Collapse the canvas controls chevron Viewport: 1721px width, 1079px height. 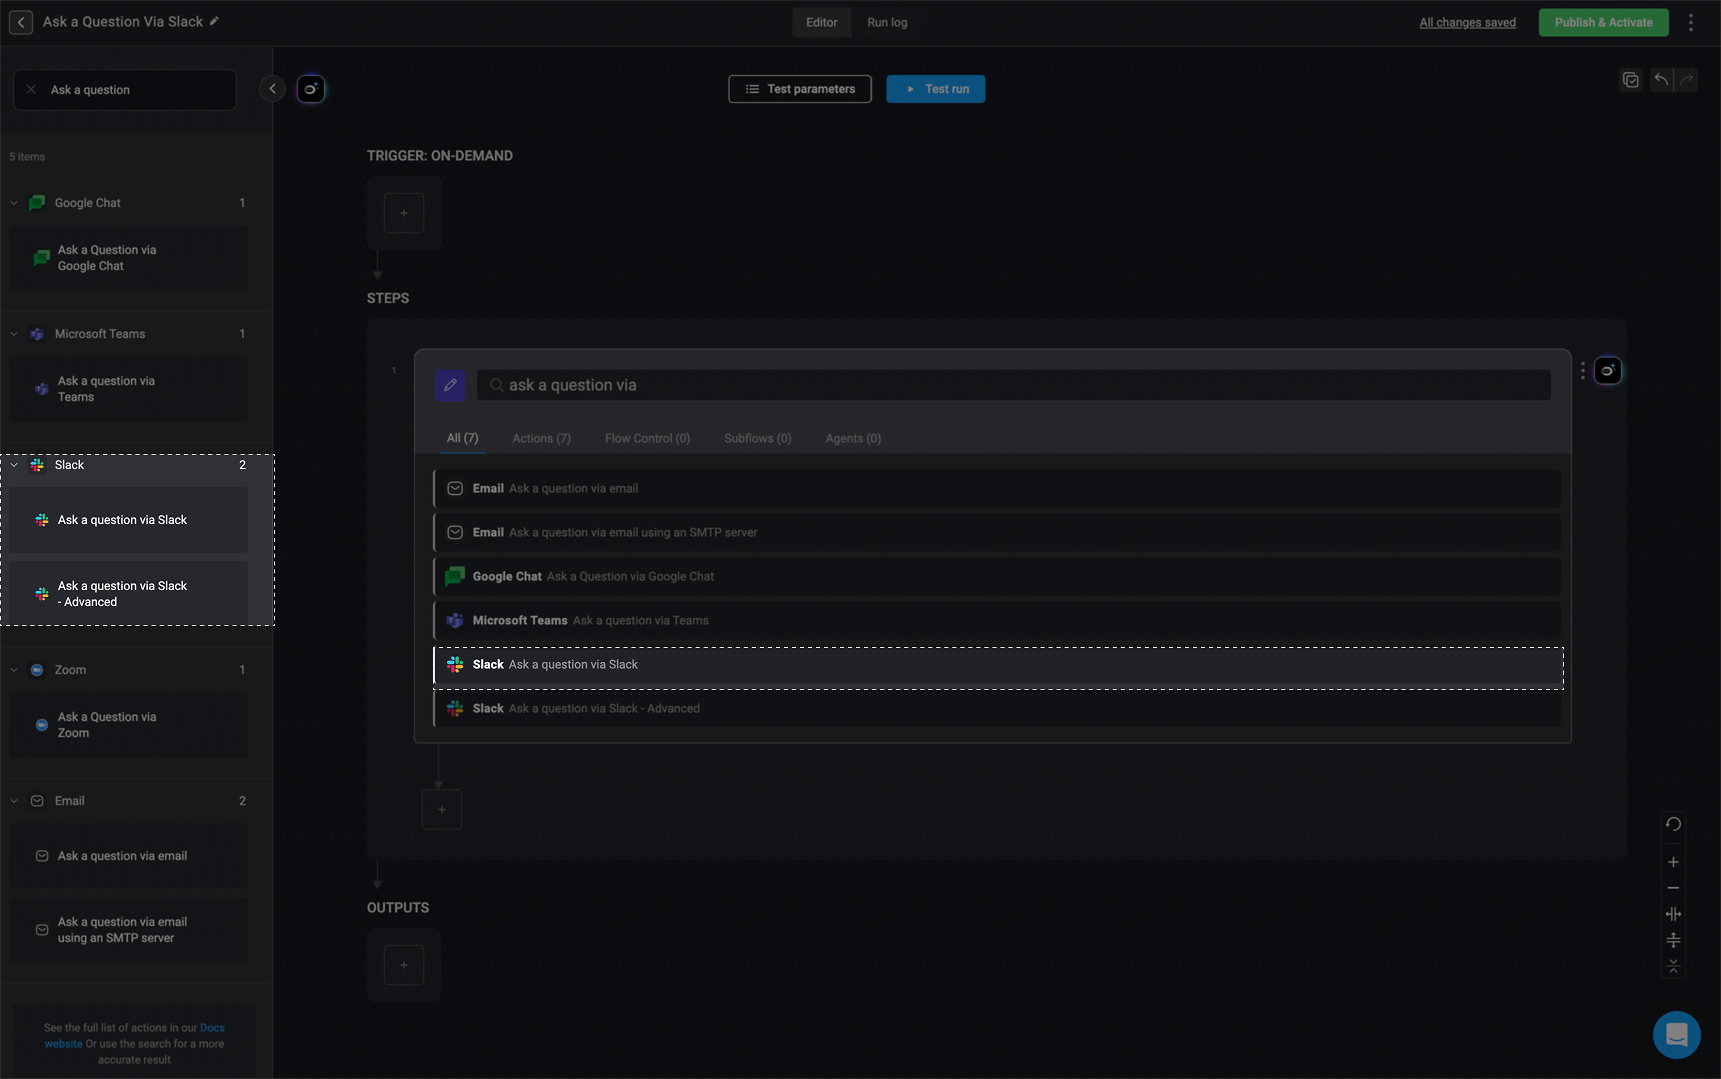coord(1673,965)
